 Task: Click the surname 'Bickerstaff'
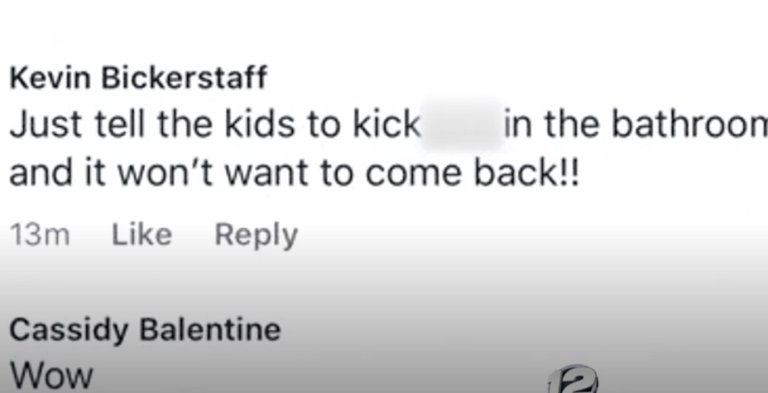tap(184, 78)
